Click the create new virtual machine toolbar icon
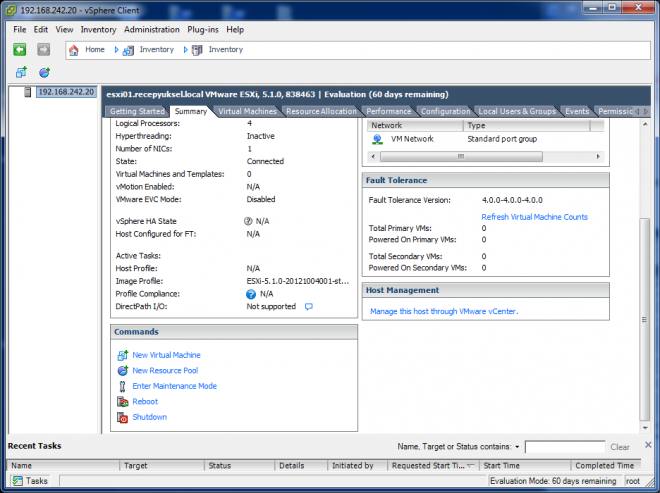 21,72
